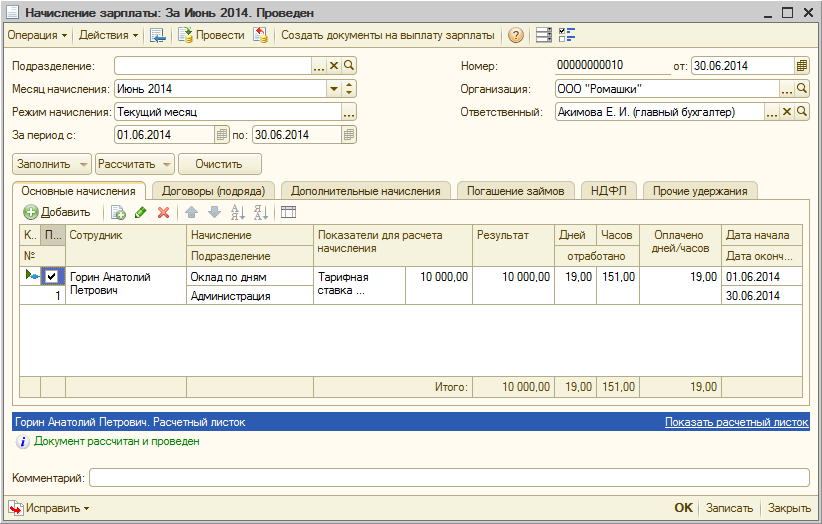The image size is (822, 524).
Task: Click magnifier icon next to Организация field
Action: click(802, 89)
